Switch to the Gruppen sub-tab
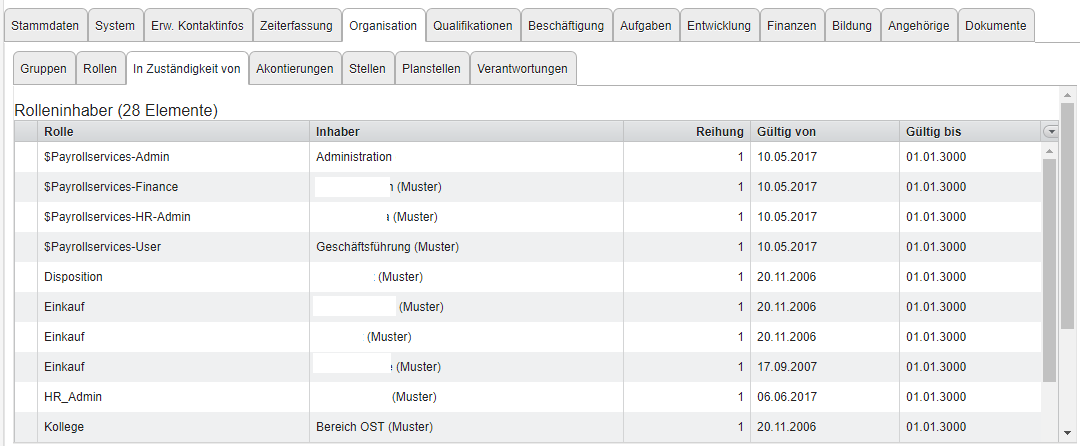This screenshot has width=1080, height=446. tap(44, 69)
